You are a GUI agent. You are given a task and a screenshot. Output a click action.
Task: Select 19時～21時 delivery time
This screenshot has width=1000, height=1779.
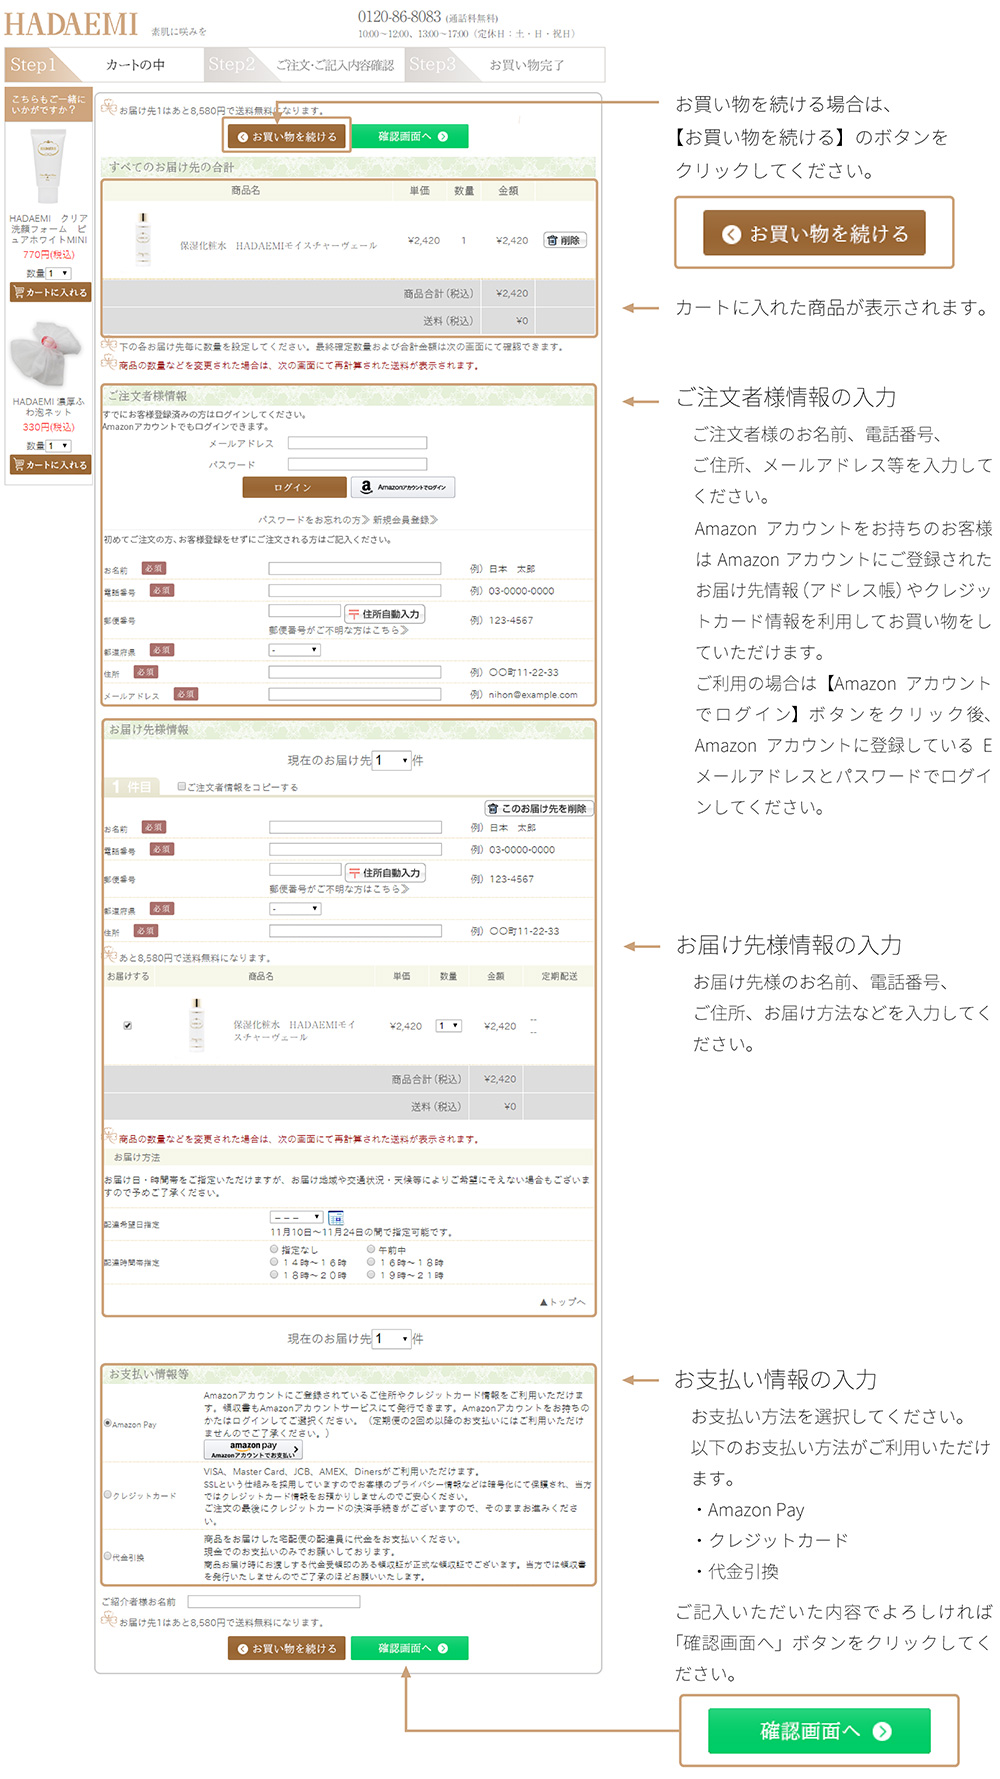(371, 1275)
